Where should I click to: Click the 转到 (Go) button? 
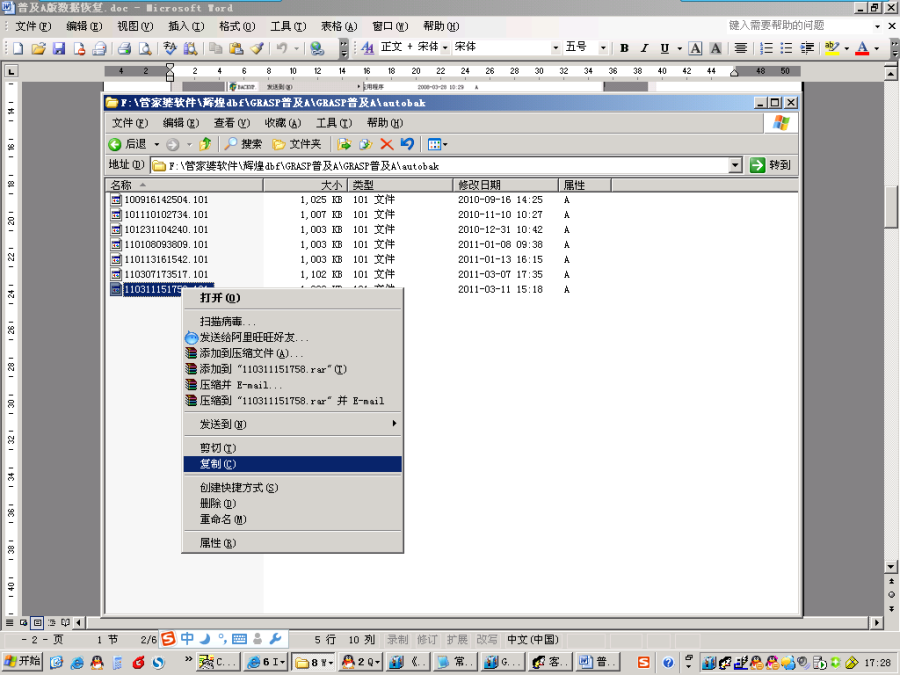[771, 165]
